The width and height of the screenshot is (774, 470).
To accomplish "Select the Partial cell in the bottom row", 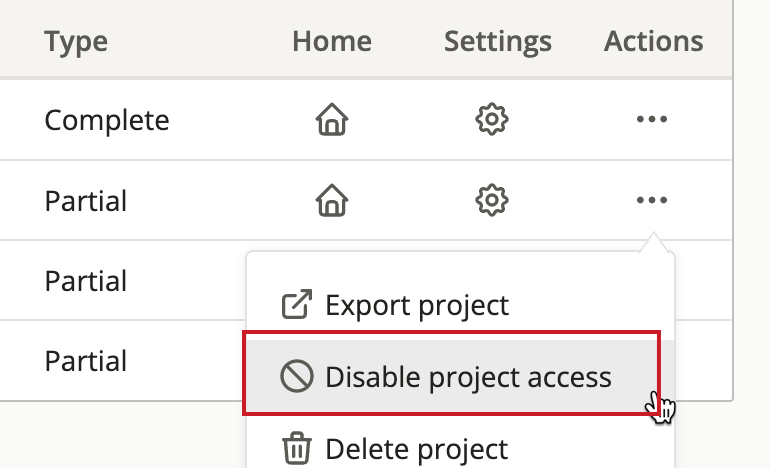I will tap(86, 361).
